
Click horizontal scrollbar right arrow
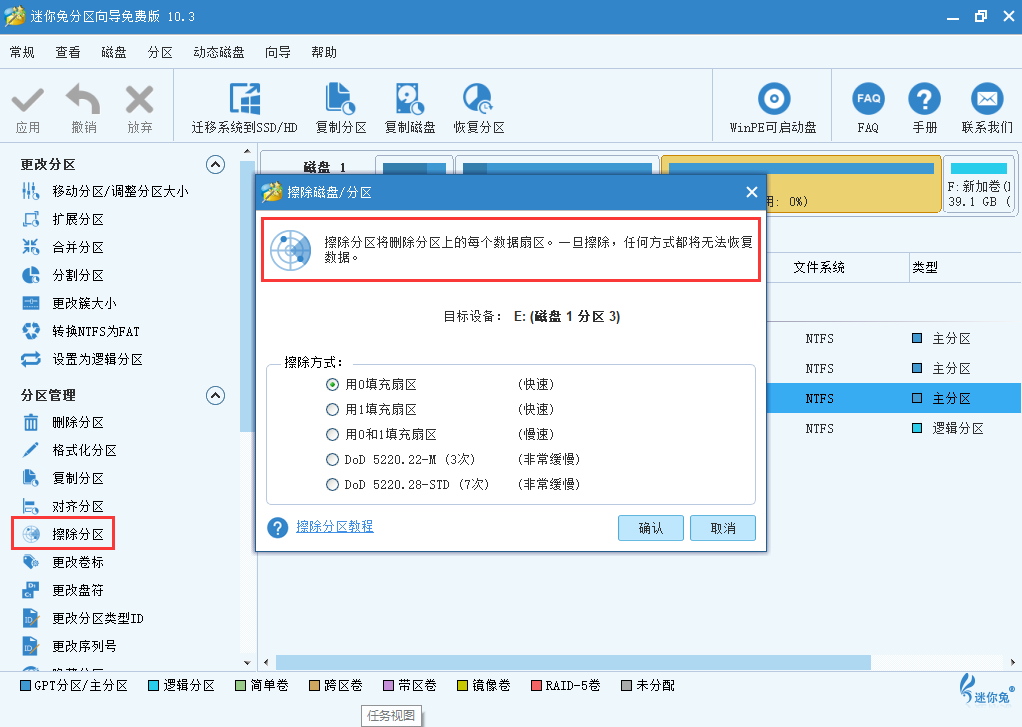tap(1013, 662)
